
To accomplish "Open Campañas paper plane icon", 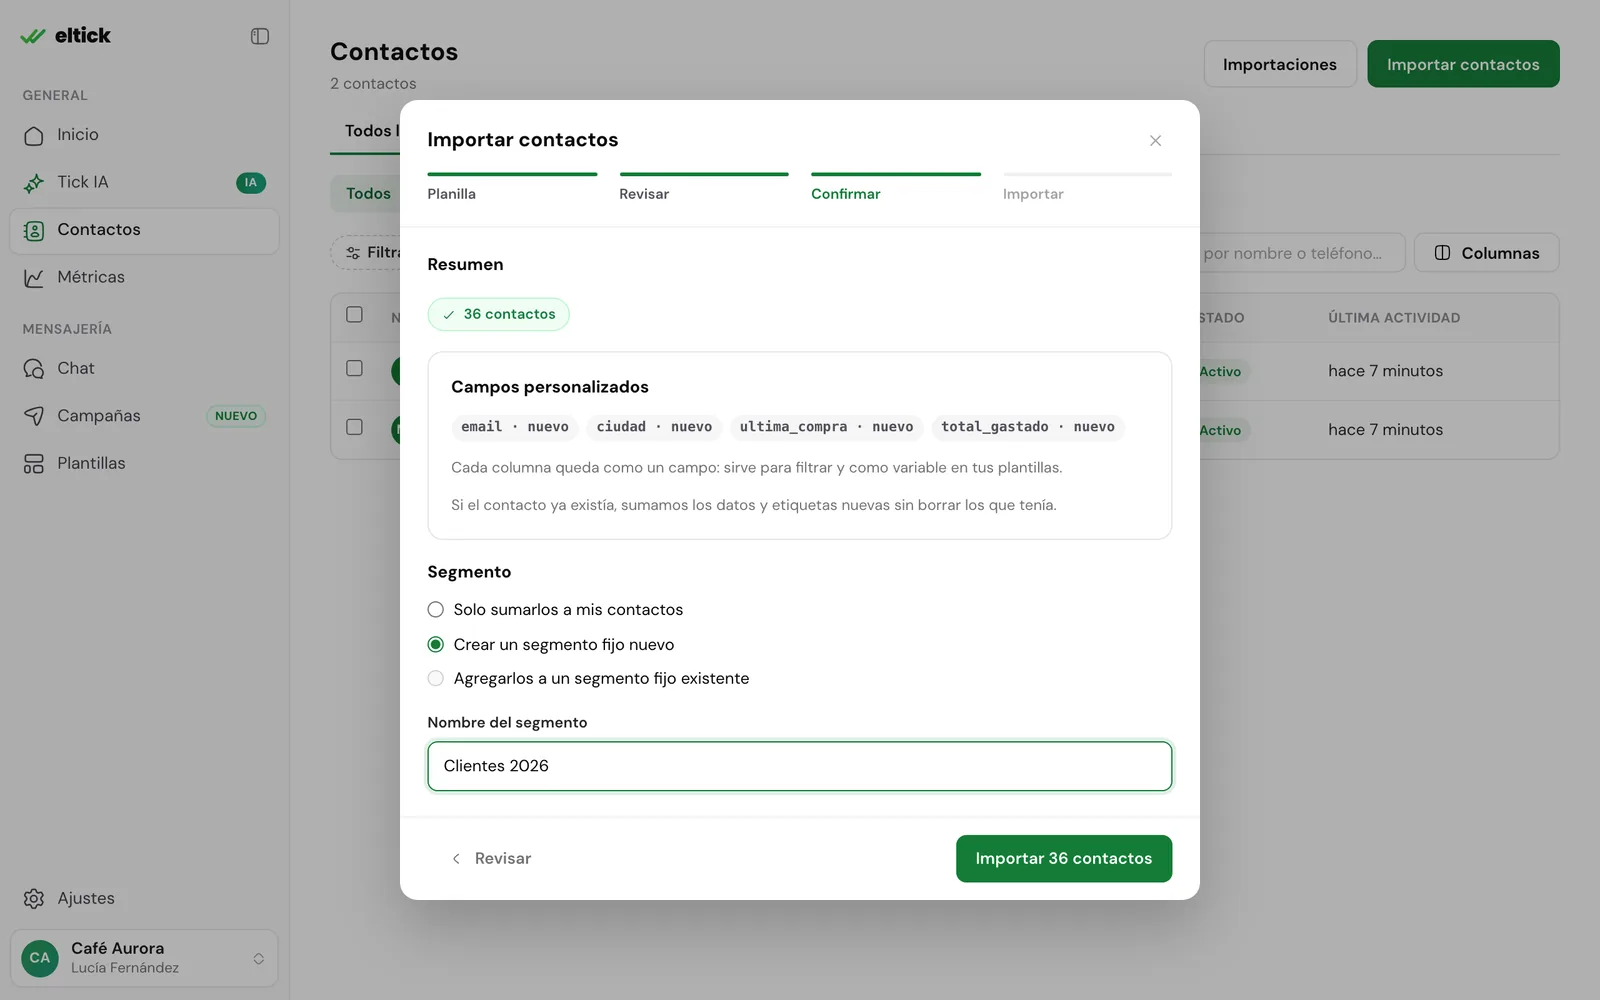I will click(x=34, y=416).
